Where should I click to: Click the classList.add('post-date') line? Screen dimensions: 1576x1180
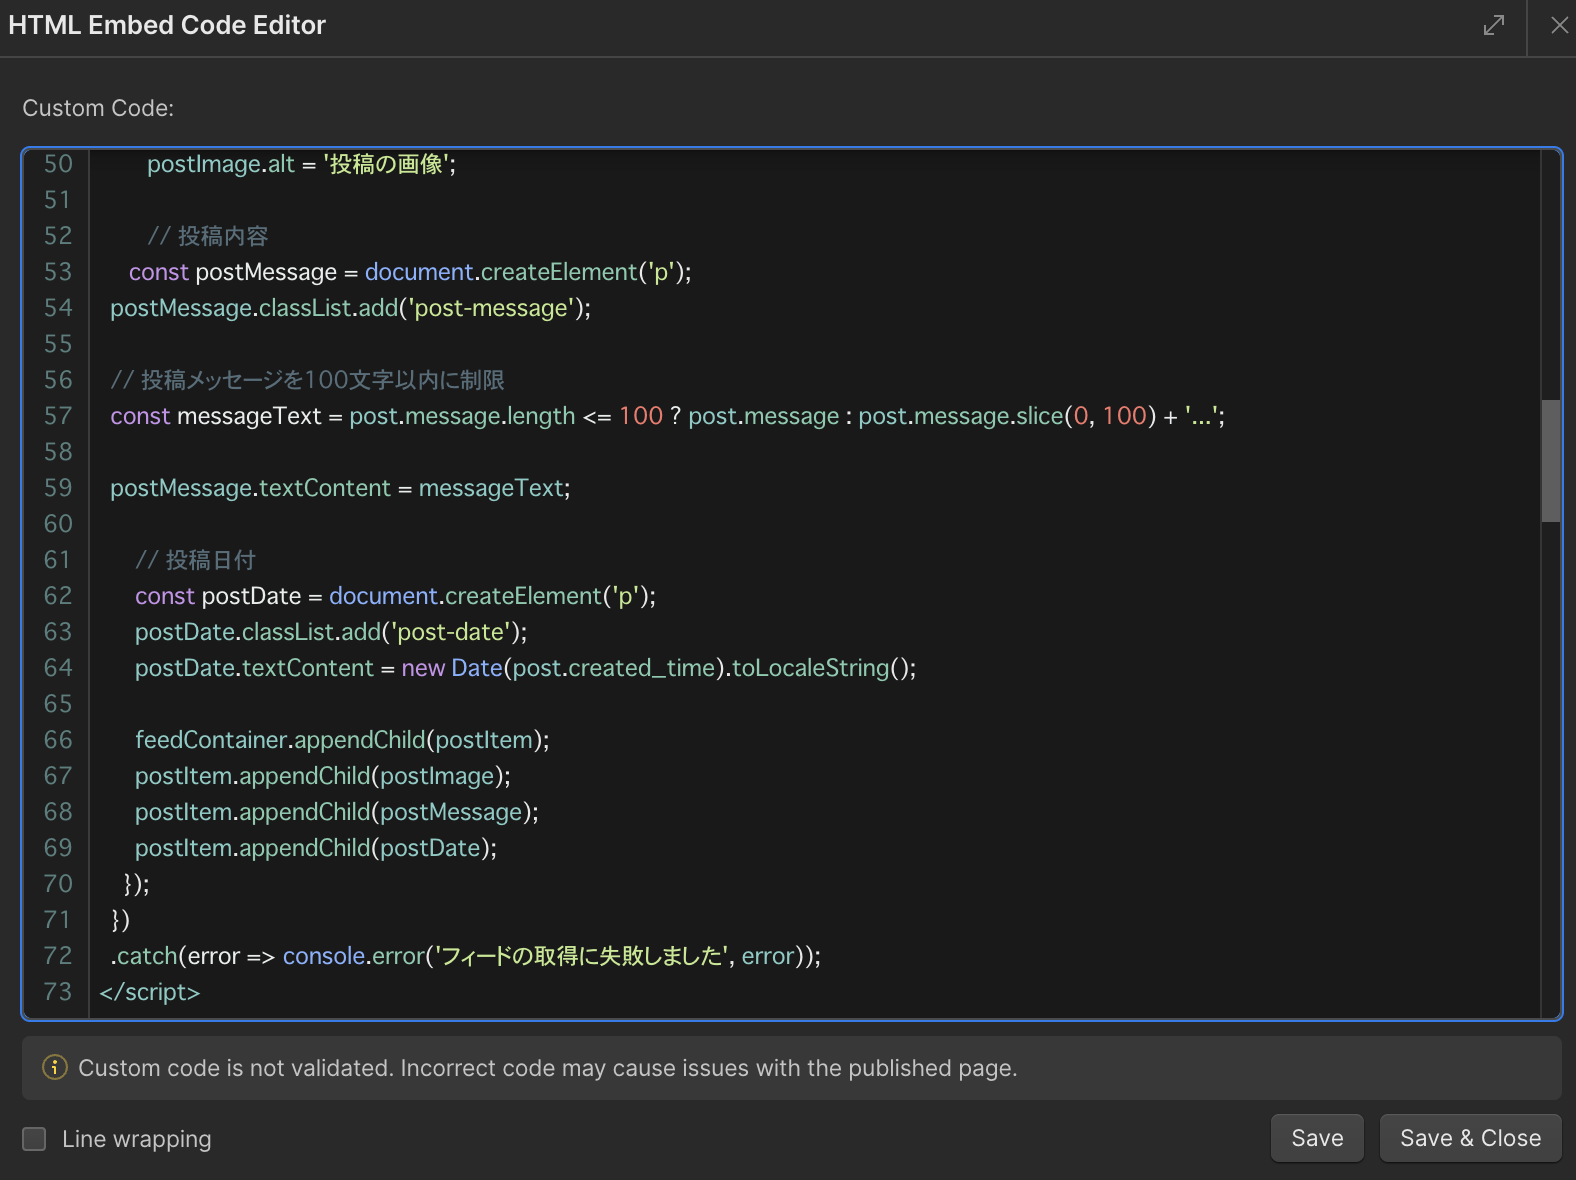(331, 632)
